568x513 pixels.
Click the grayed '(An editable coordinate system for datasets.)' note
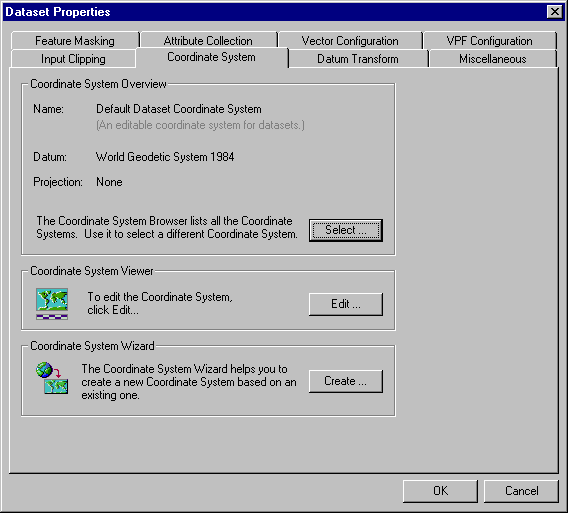(200, 125)
